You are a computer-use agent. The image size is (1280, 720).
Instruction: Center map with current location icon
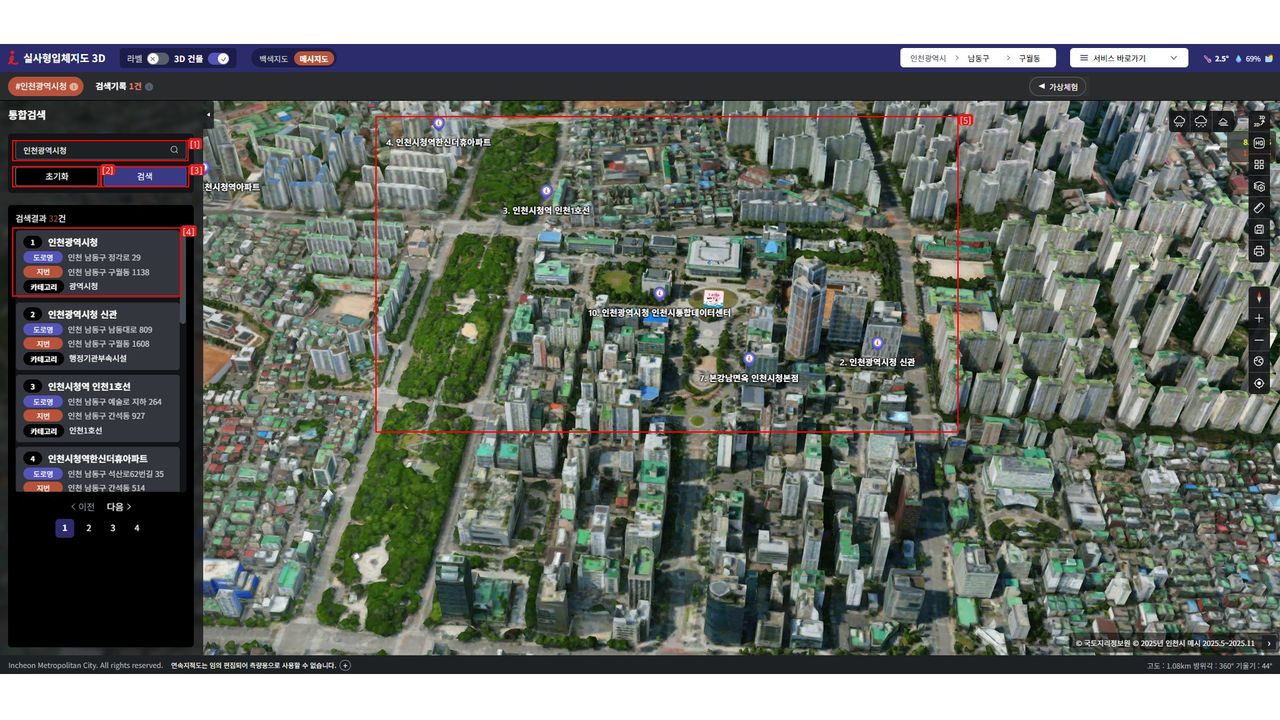[1259, 383]
